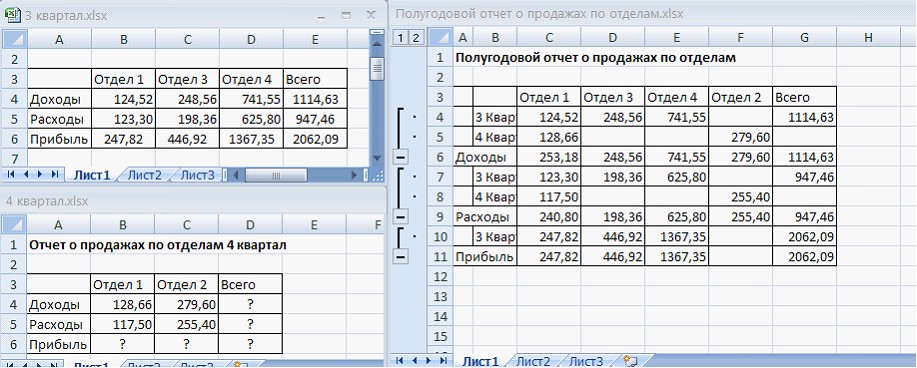Go to last sheet in 3 квартал.xlsx
This screenshot has width=917, height=368.
pos(55,174)
